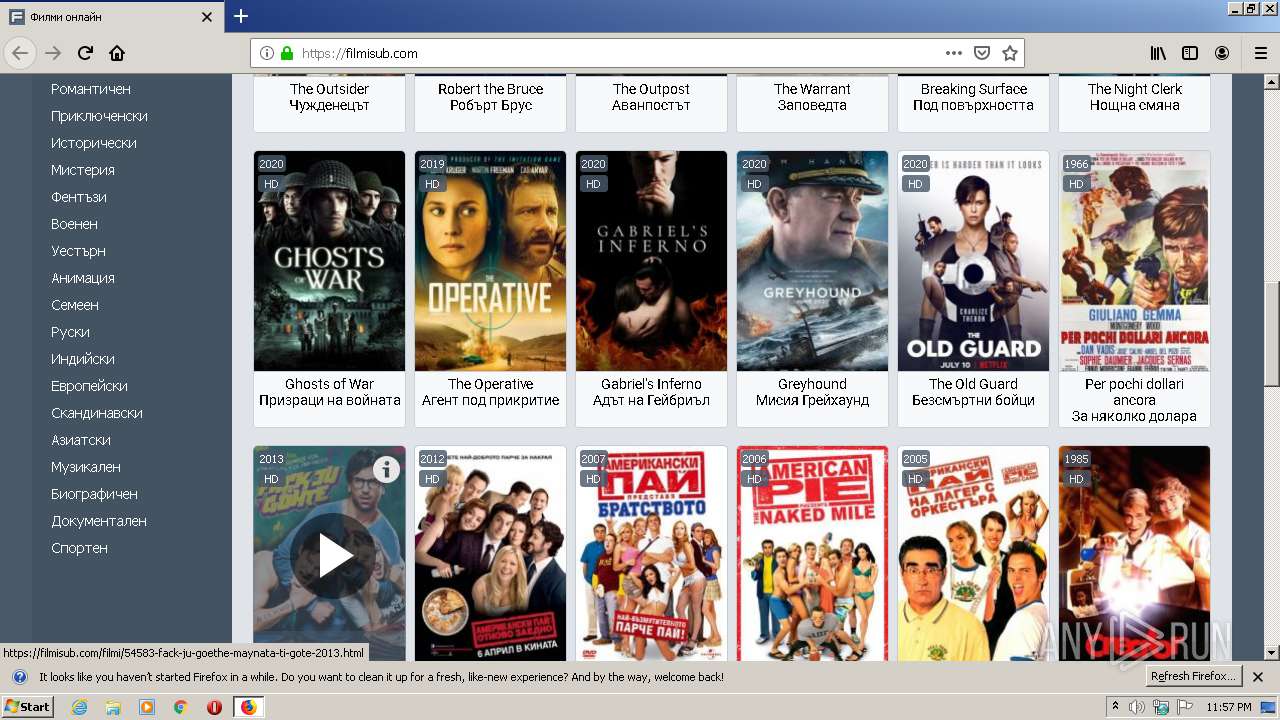Open a new tab with plus button
The width and height of the screenshot is (1280, 720).
pyautogui.click(x=241, y=16)
